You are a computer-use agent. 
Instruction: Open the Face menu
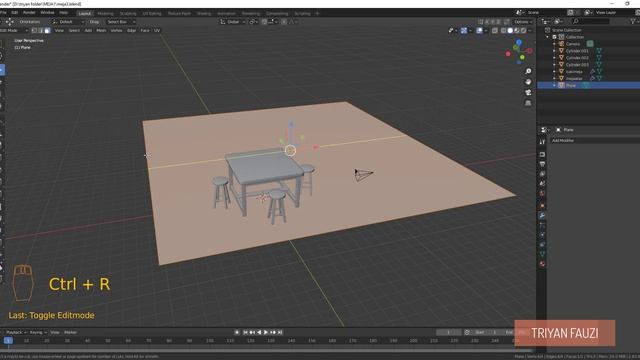coord(144,31)
